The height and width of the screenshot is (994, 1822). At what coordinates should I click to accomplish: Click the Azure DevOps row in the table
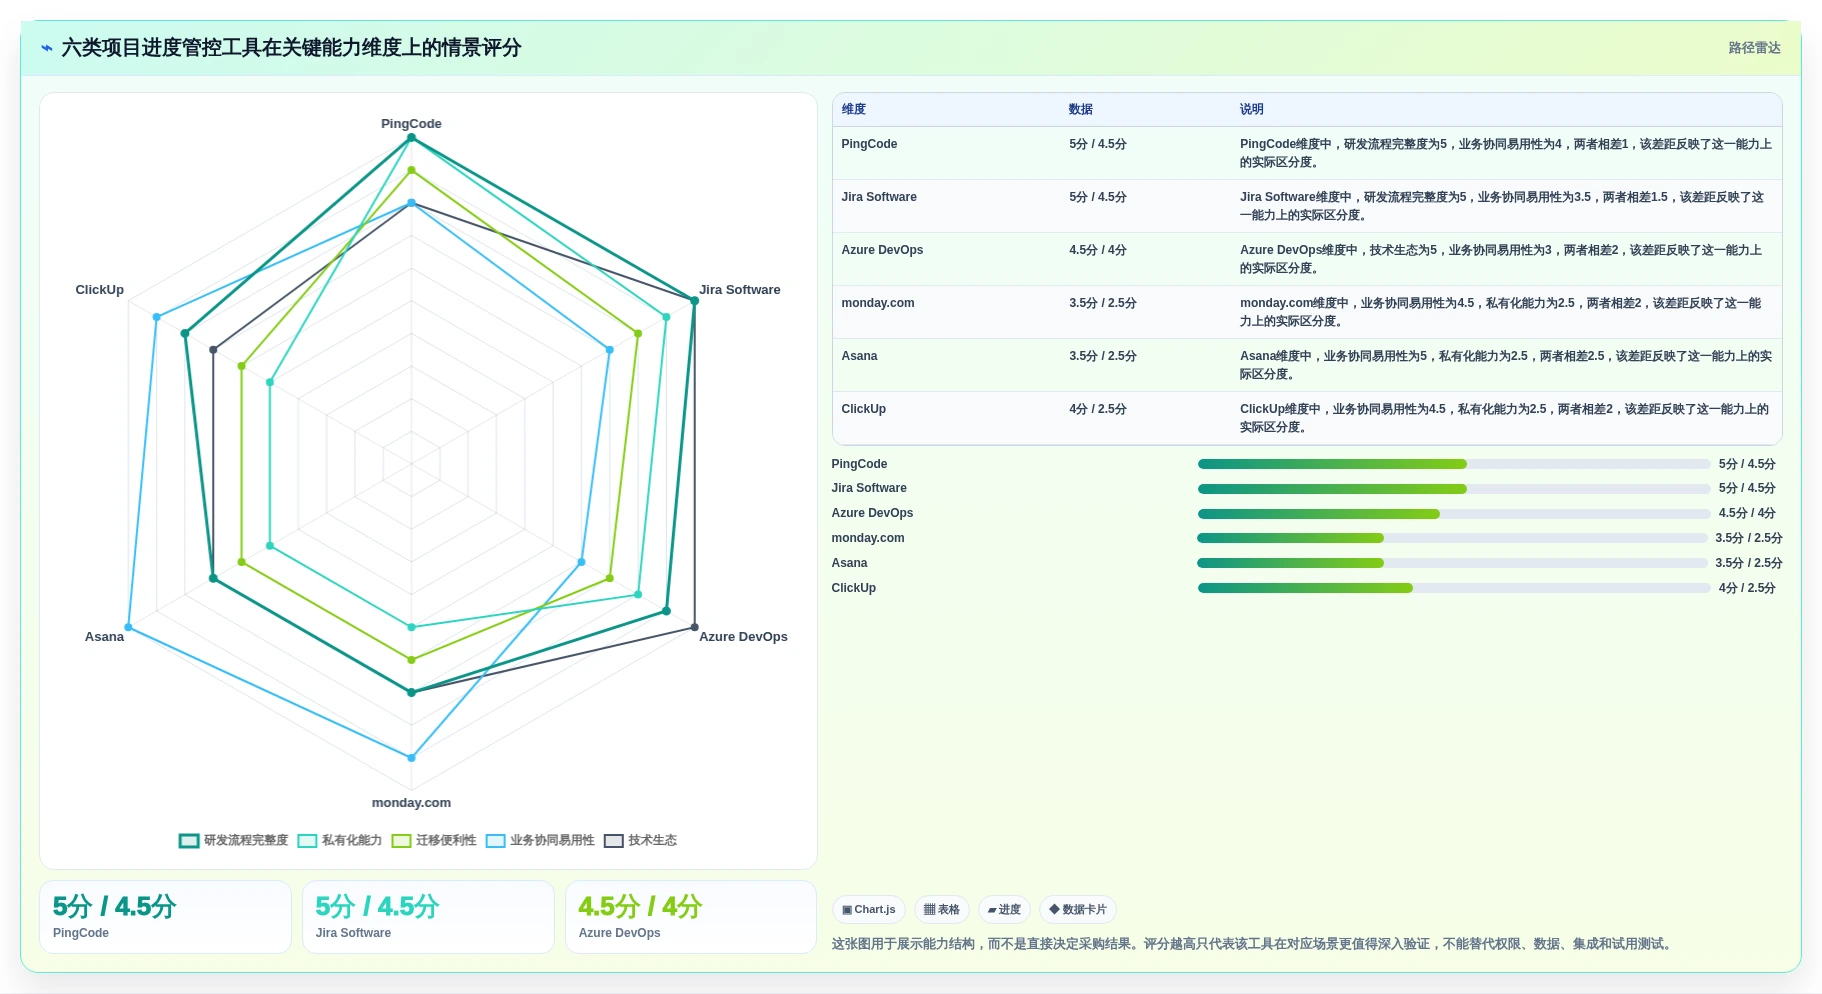click(x=1307, y=259)
